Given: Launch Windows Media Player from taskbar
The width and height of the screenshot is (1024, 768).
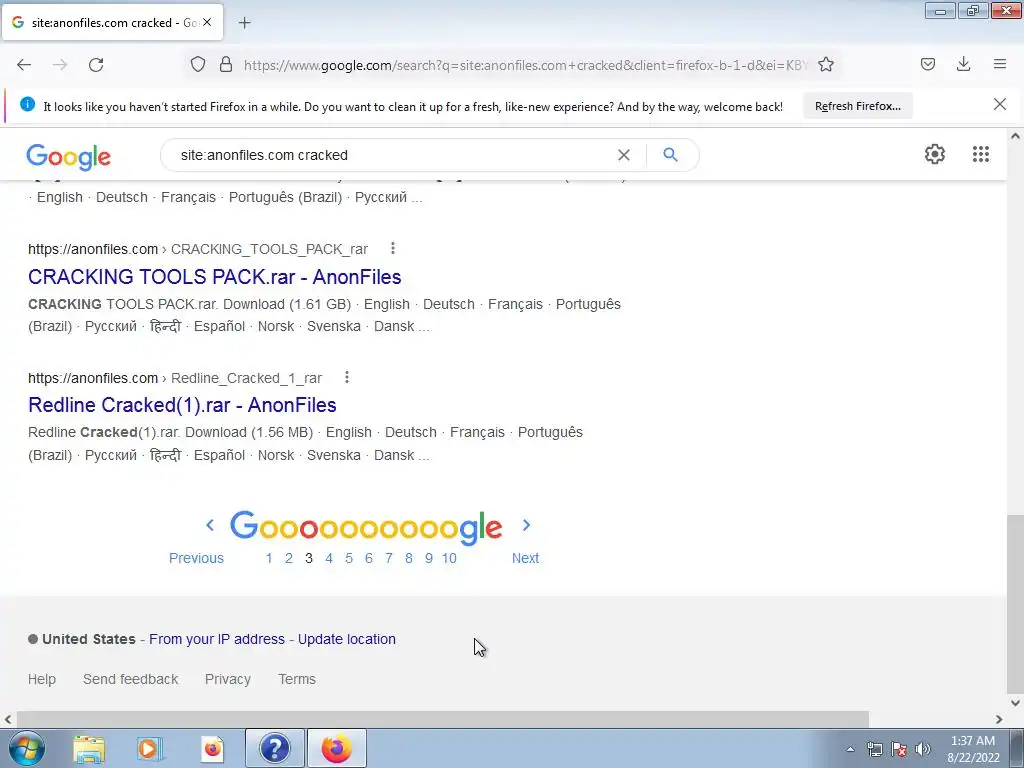Looking at the screenshot, I should [149, 749].
